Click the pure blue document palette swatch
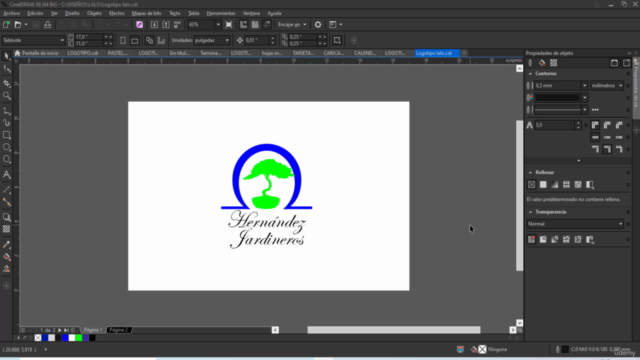The image size is (640, 360). coord(65,338)
